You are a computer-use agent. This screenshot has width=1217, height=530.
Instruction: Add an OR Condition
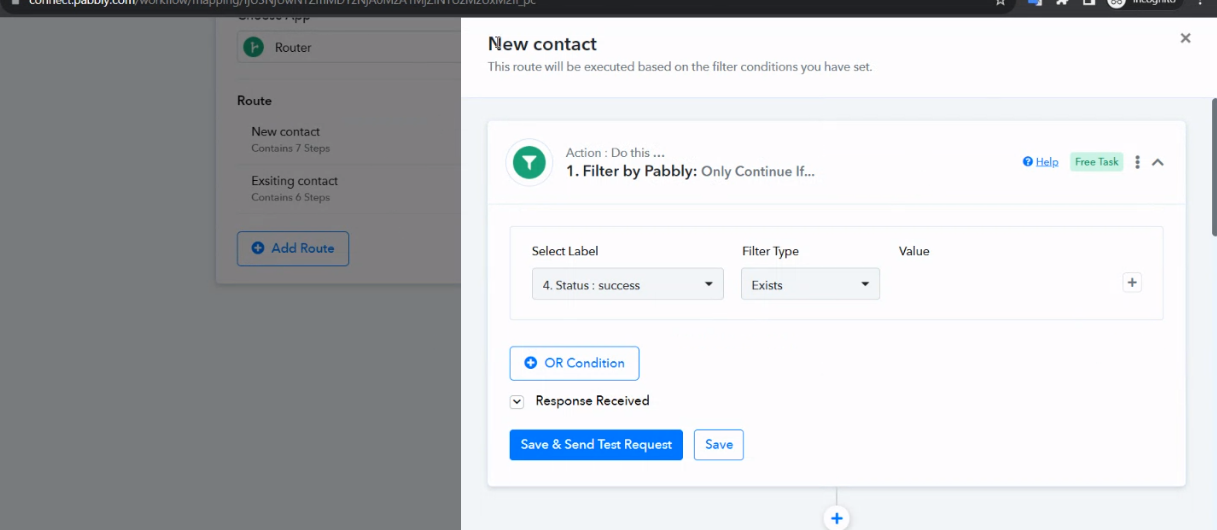click(x=574, y=363)
